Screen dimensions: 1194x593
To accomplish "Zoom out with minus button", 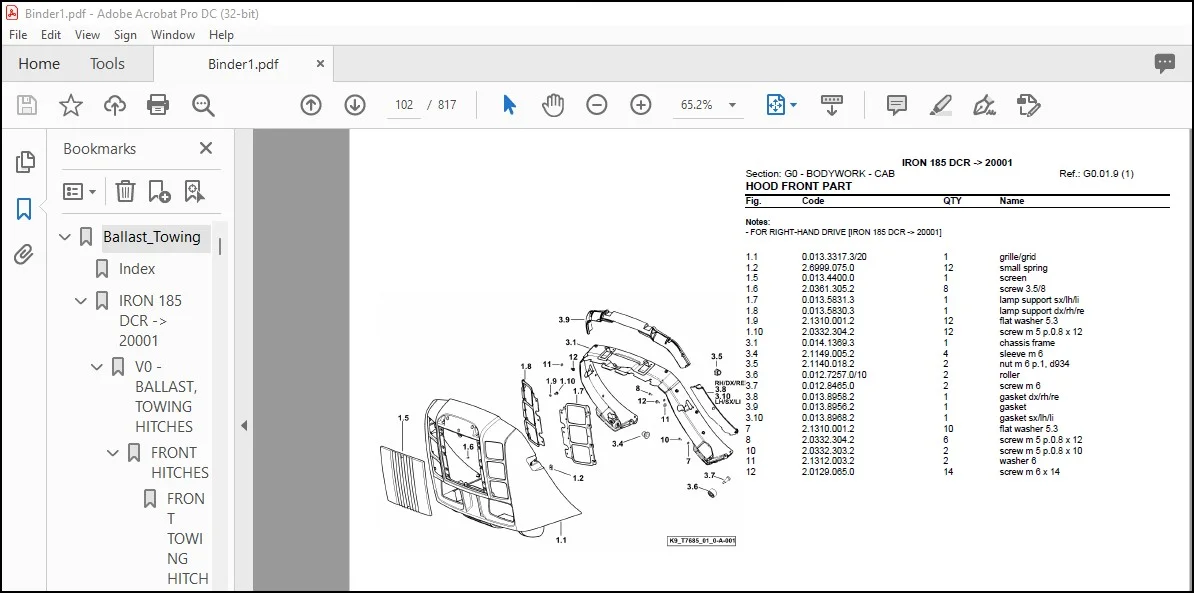I will tap(597, 105).
